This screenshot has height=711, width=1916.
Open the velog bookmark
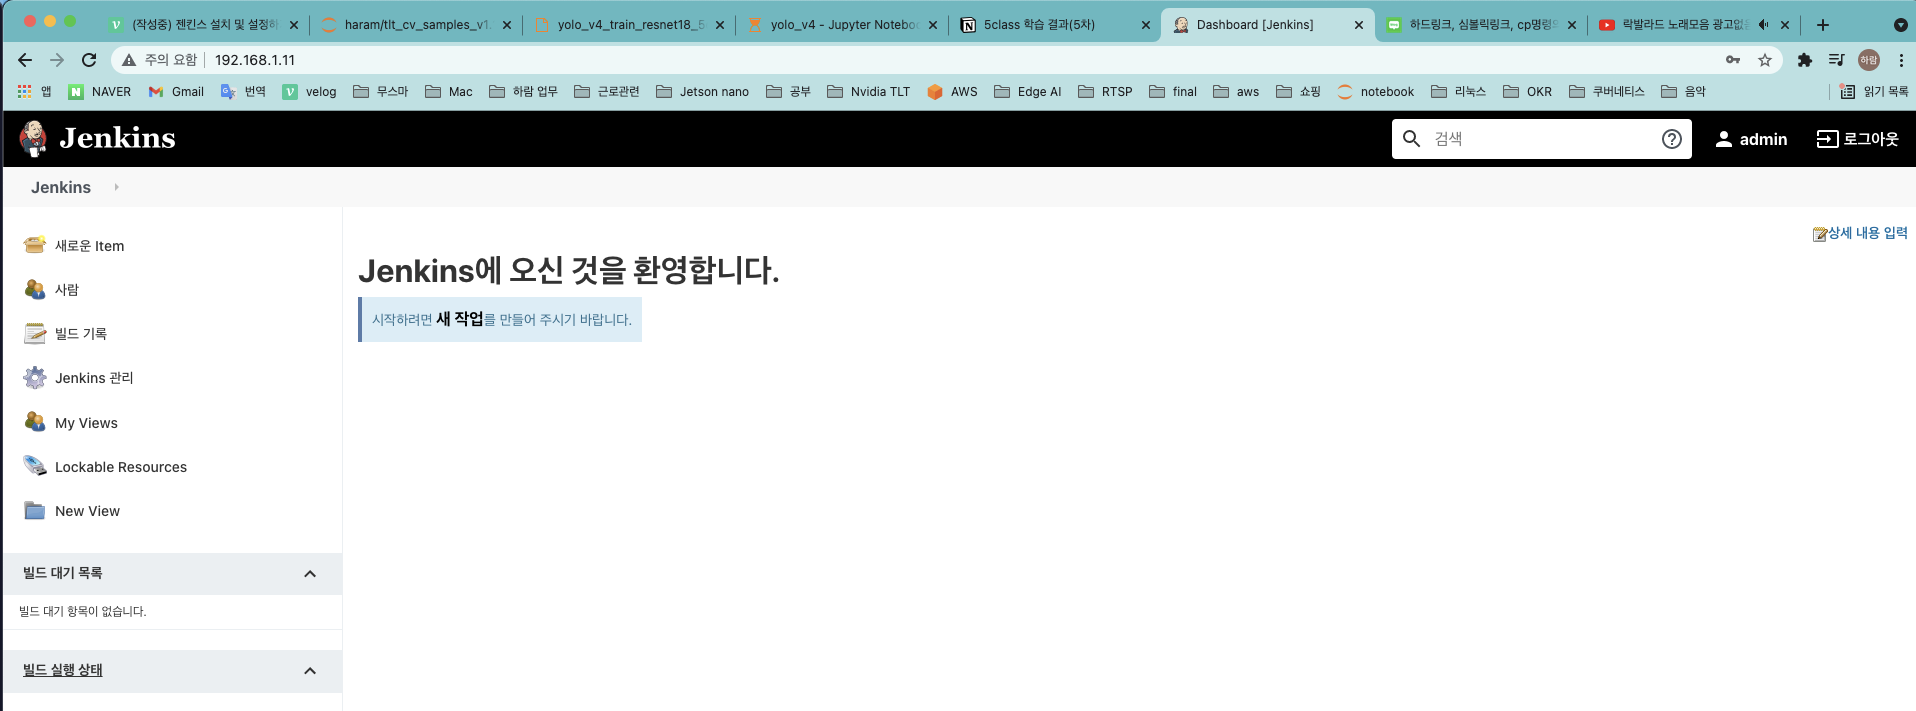pyautogui.click(x=309, y=91)
